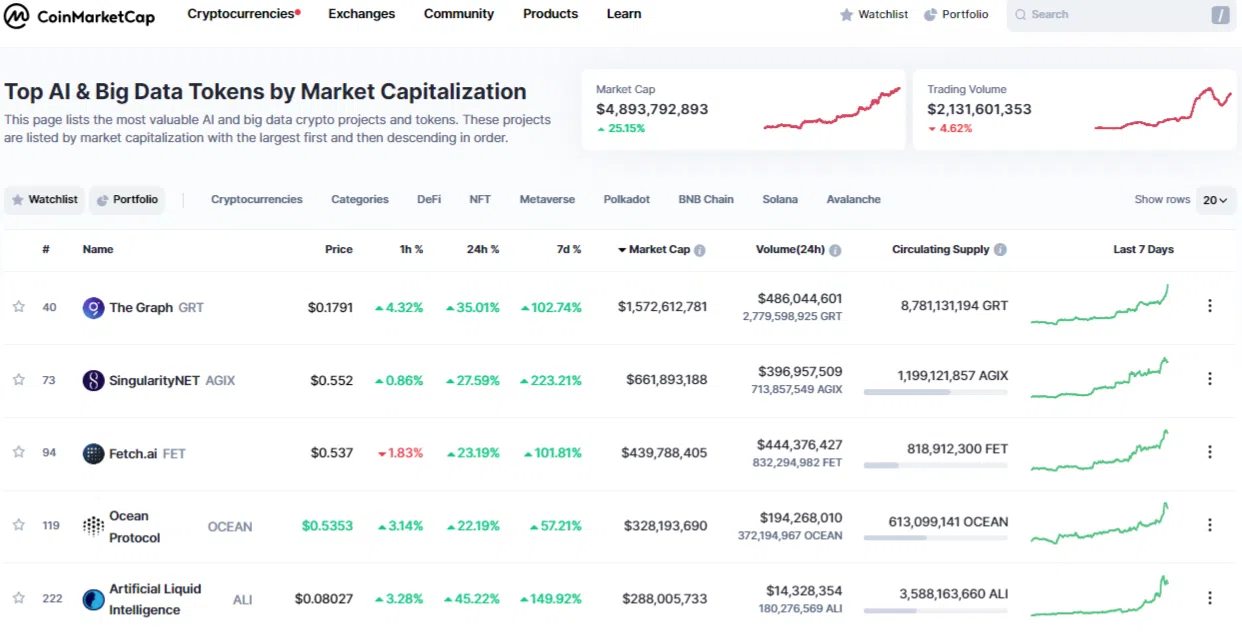
Task: Click the Fetch.ai FET coin logo
Action: pos(93,453)
